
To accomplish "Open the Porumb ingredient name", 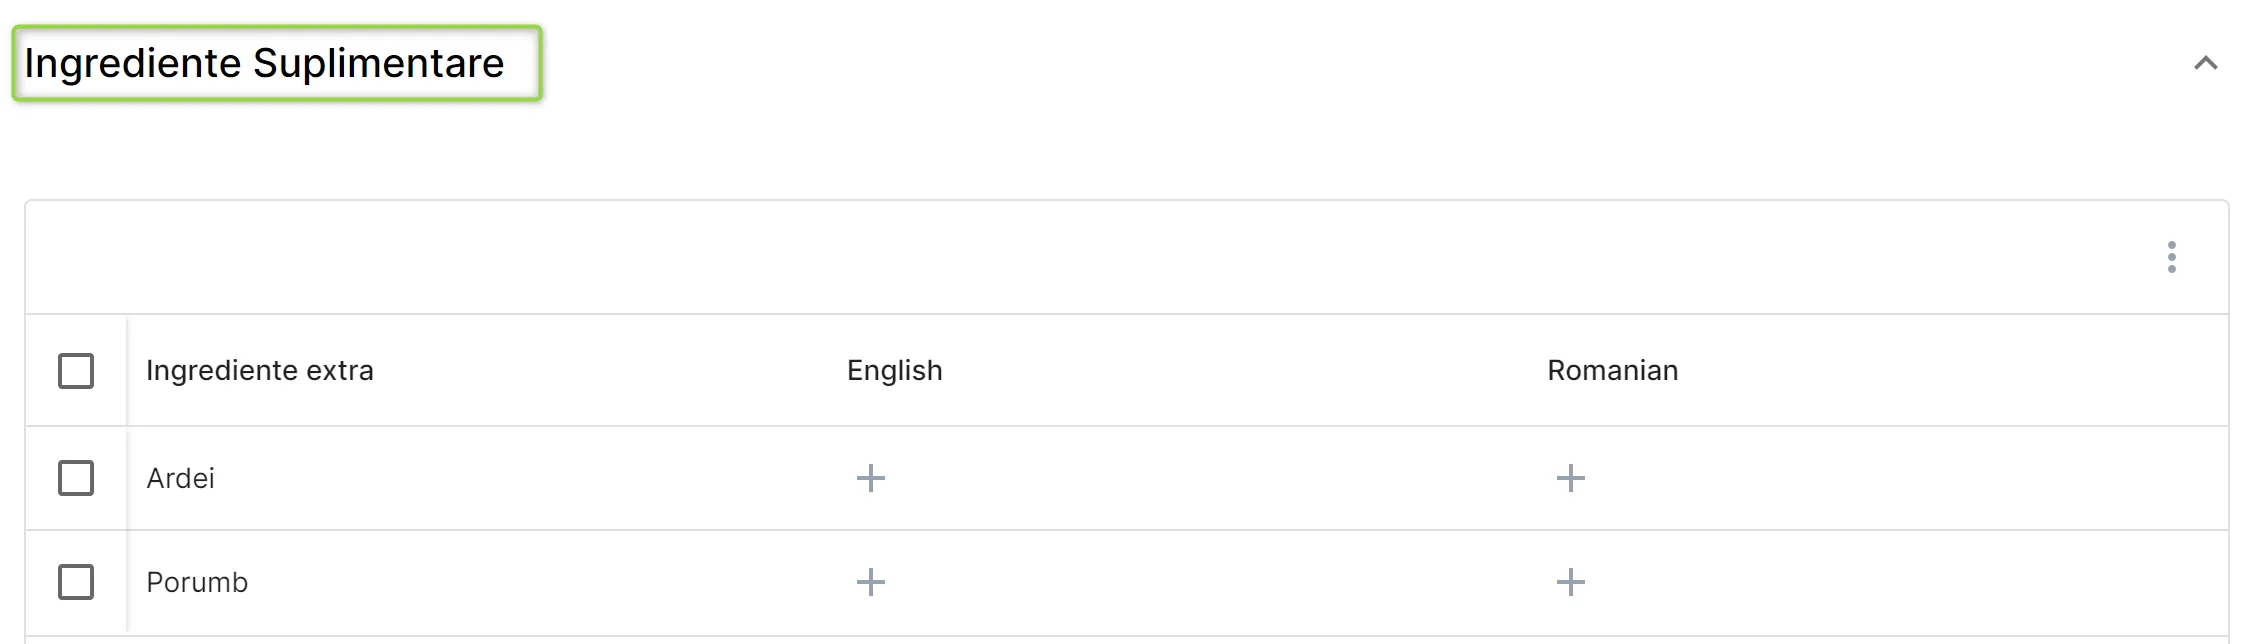I will 197,582.
